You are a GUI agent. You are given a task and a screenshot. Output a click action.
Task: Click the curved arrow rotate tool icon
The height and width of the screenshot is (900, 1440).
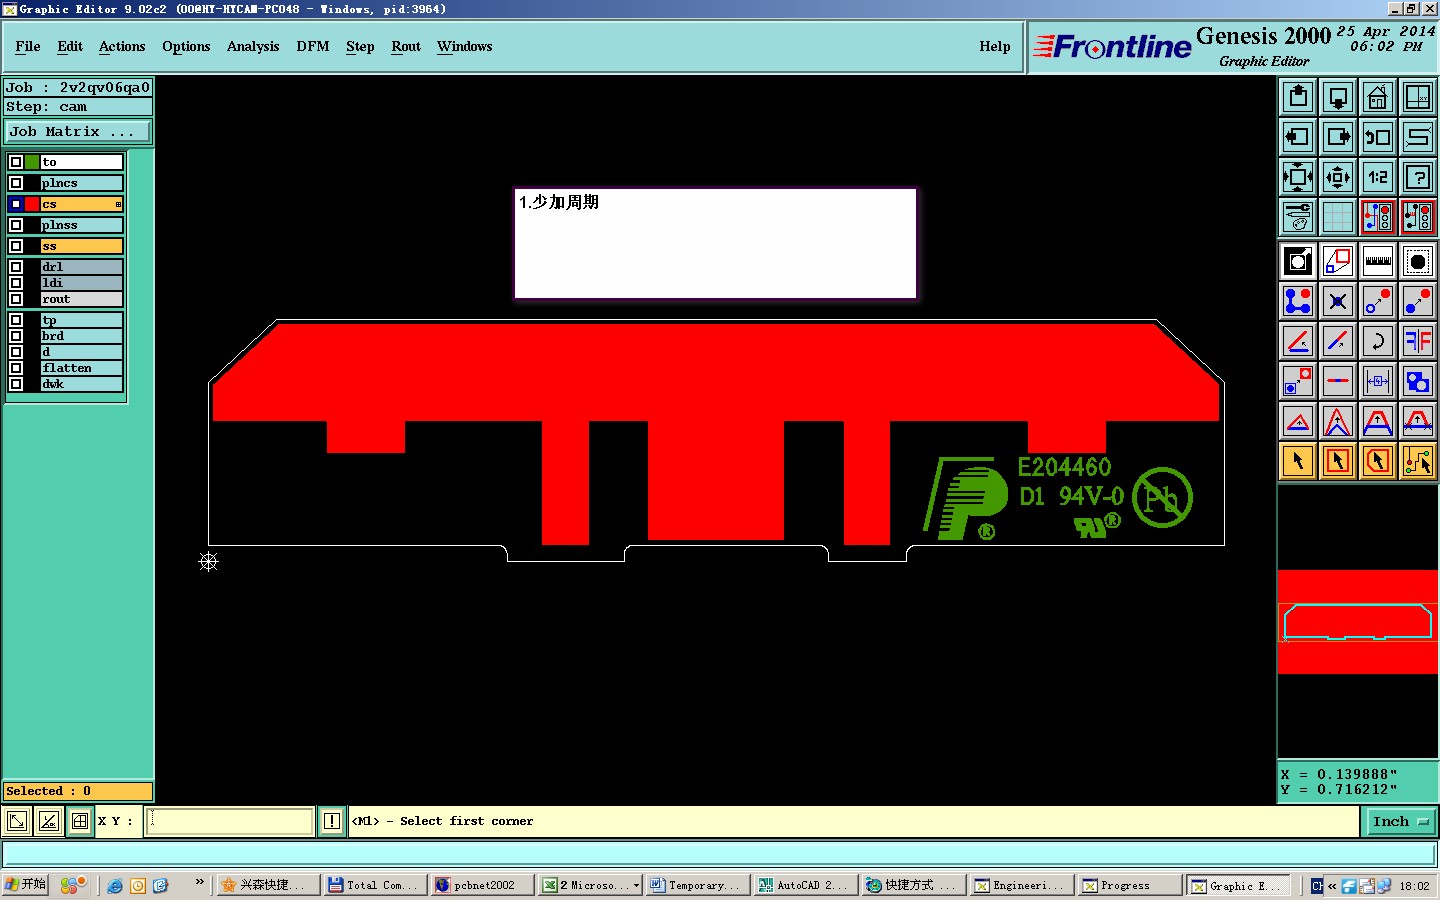tap(1378, 341)
